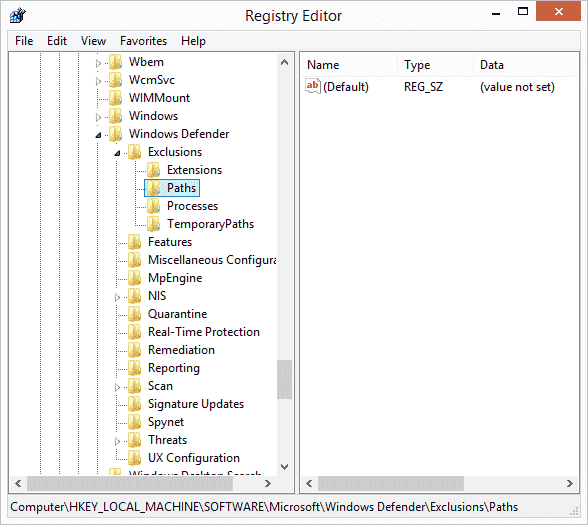This screenshot has height=525, width=588.
Task: Expand the Wbem key
Action: click(x=98, y=63)
